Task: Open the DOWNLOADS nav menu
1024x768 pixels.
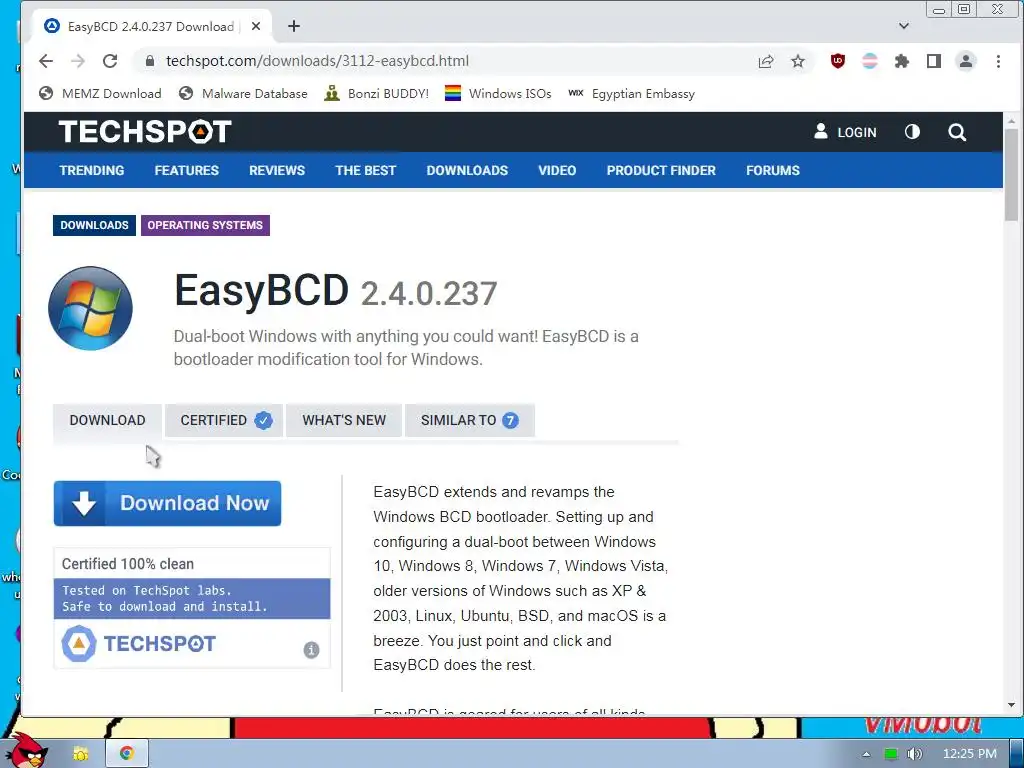Action: [467, 170]
